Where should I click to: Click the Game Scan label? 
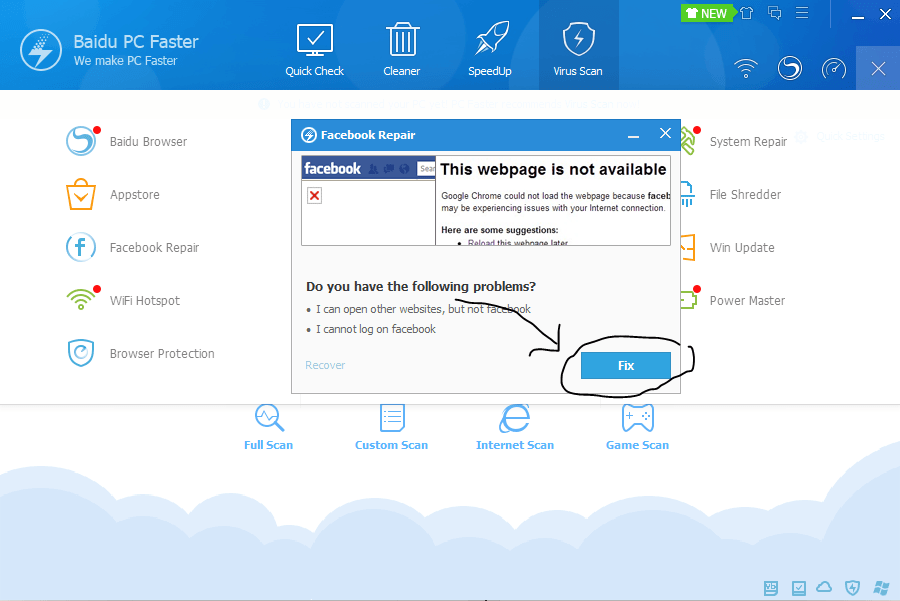637,445
